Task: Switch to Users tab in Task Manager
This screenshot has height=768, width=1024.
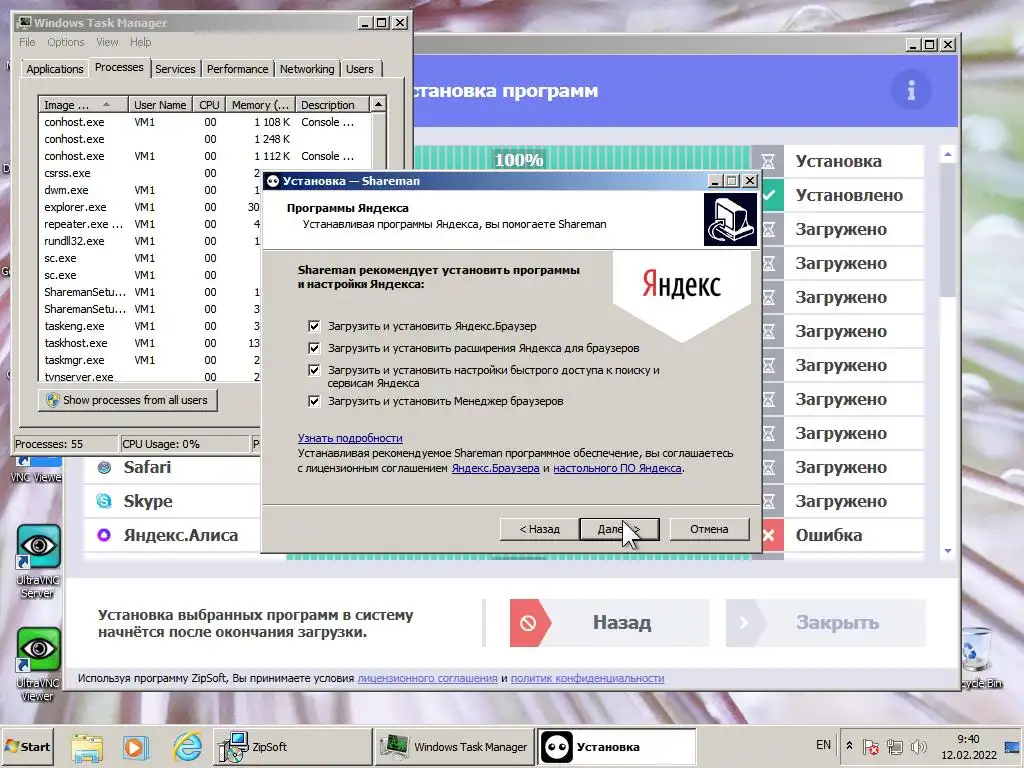Action: coord(360,69)
